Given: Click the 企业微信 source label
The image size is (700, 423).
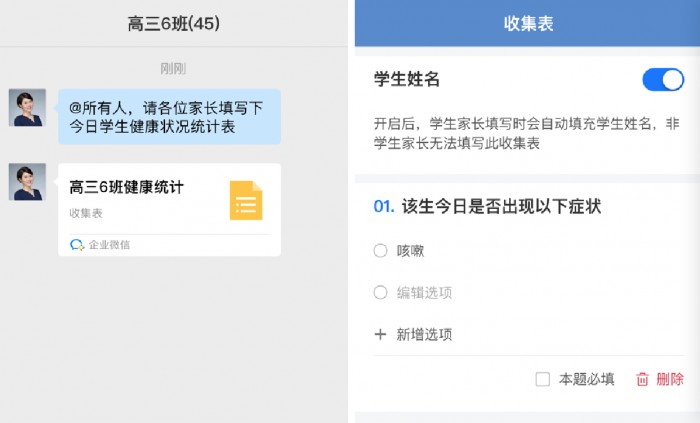Looking at the screenshot, I should click(109, 245).
